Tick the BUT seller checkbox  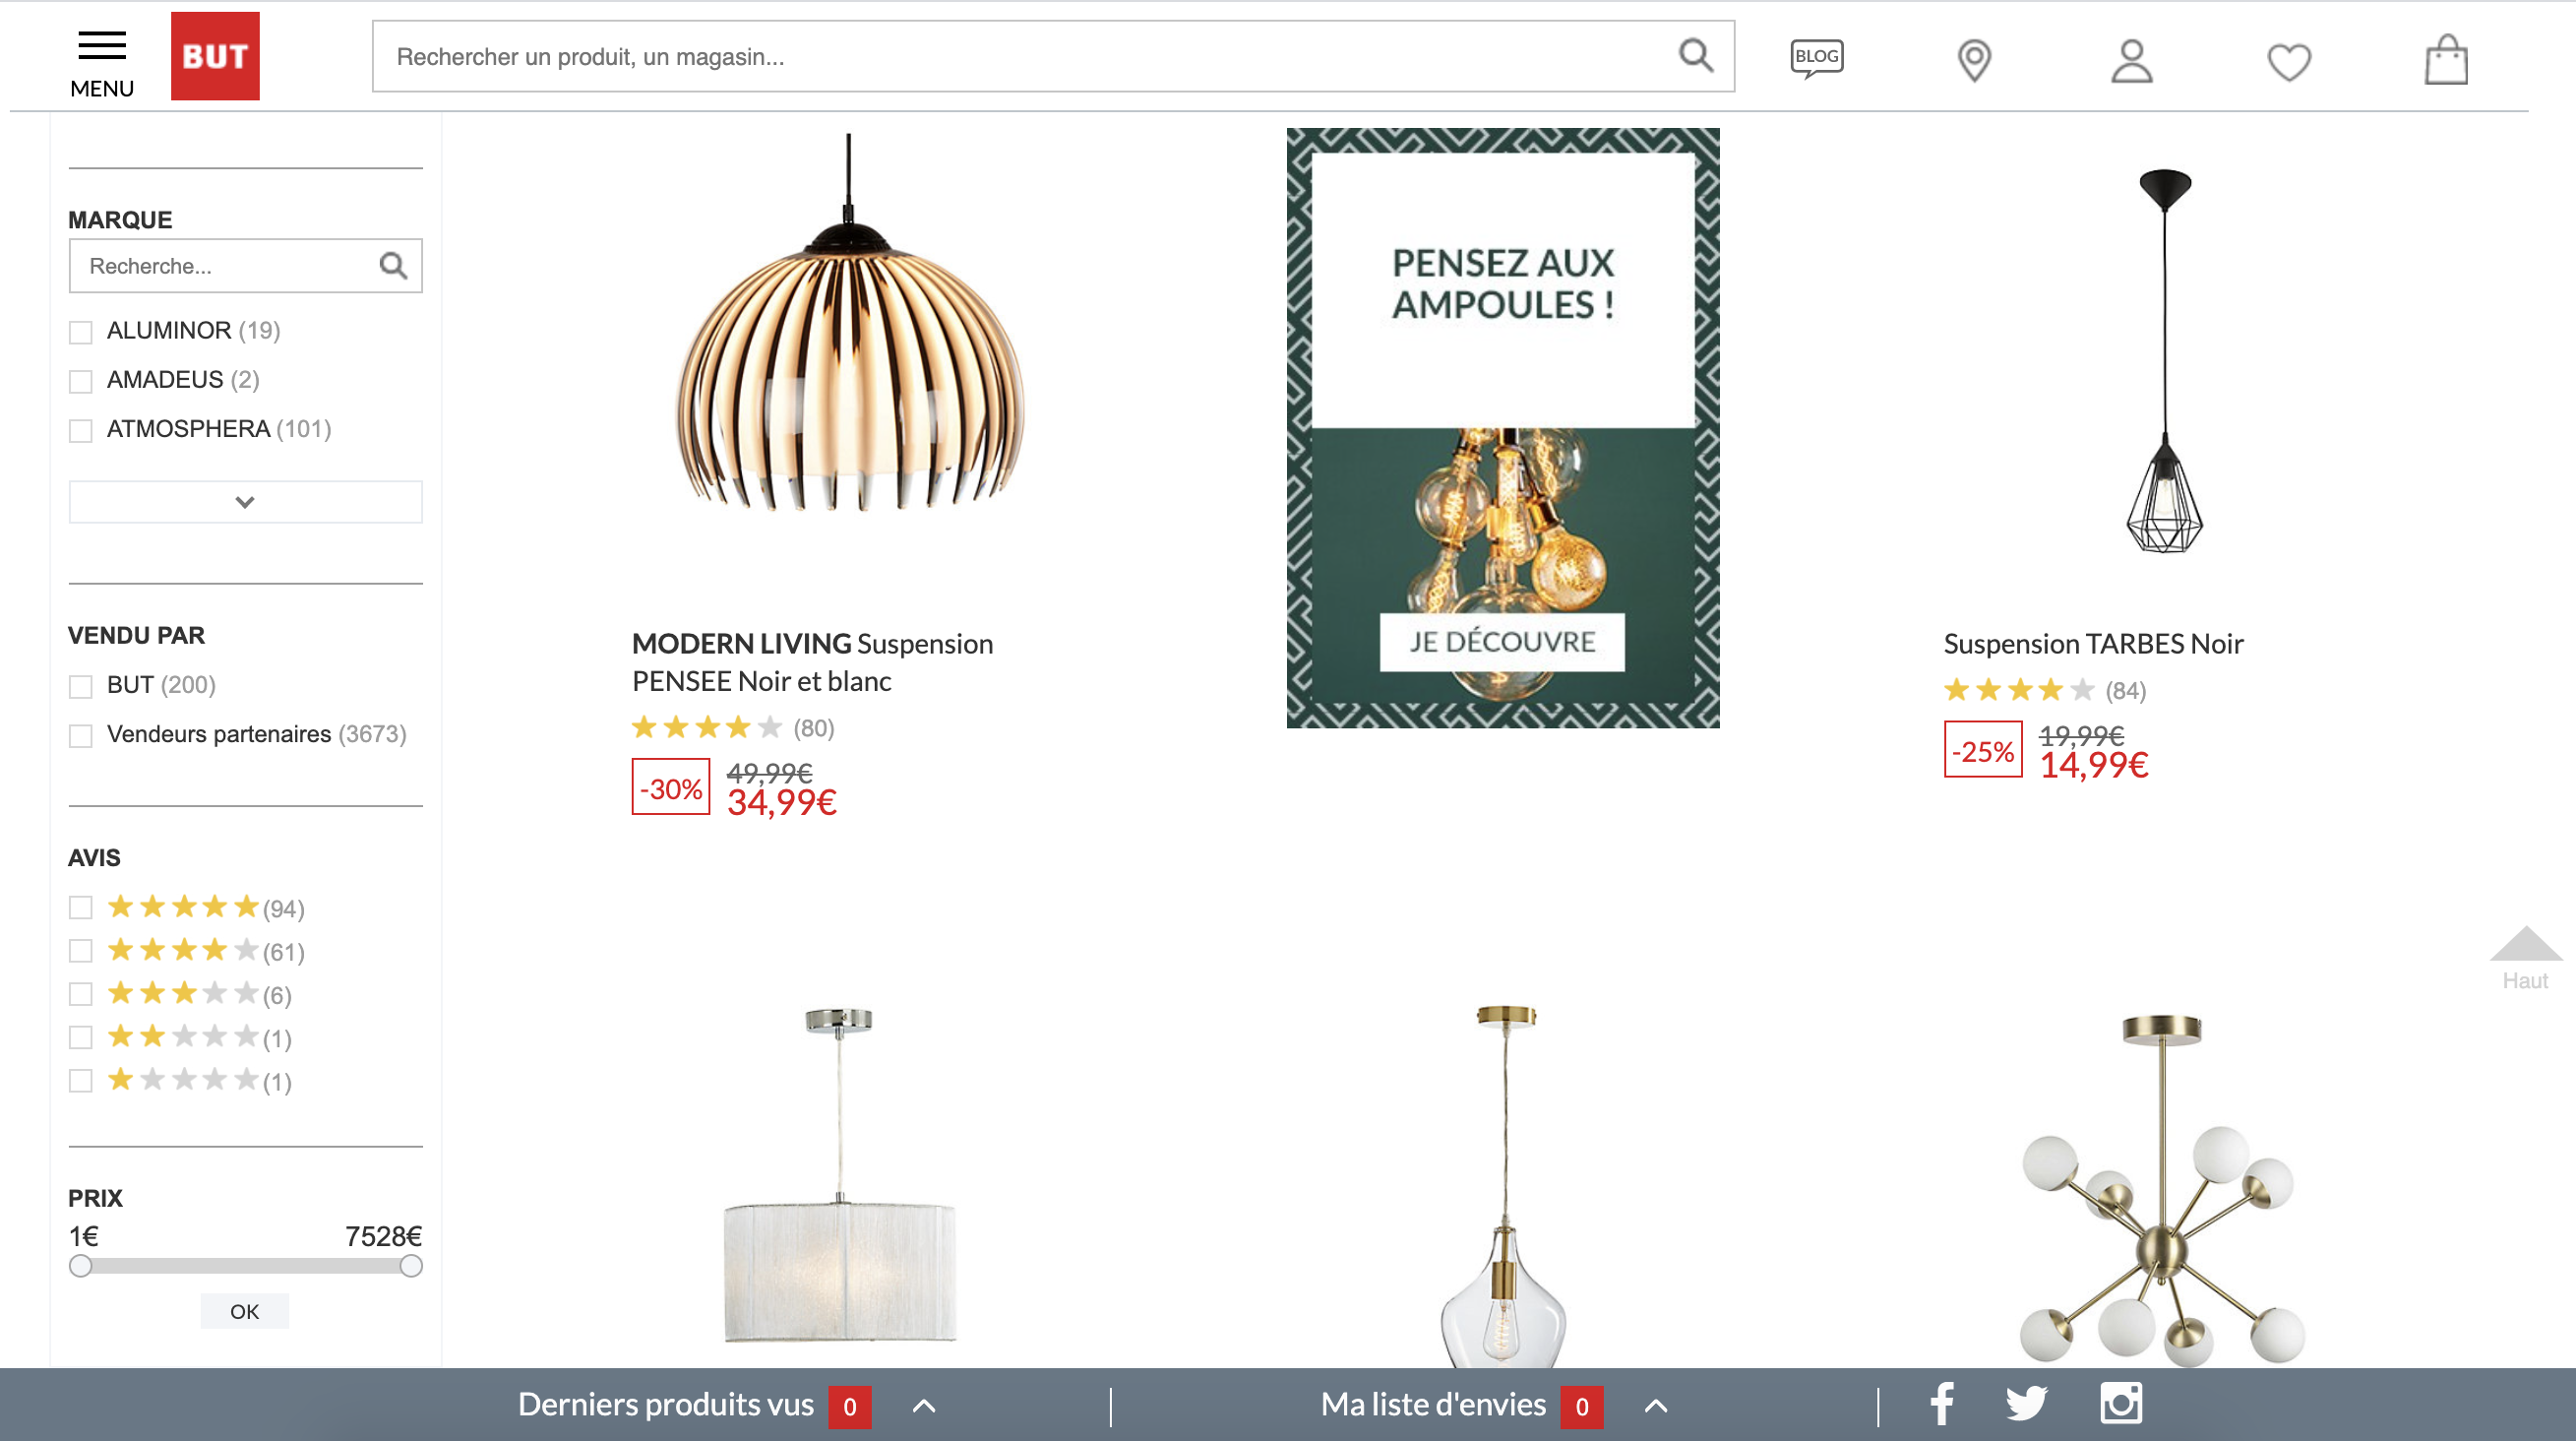coord(81,686)
